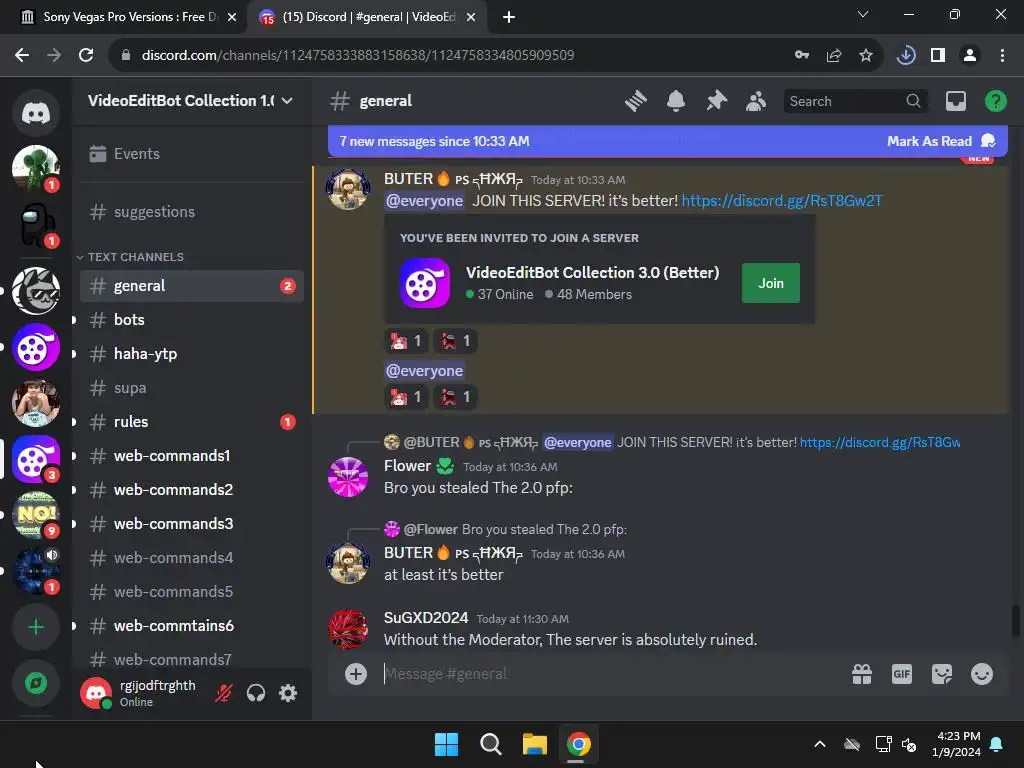Open the invite link in Flower's reply preview
The height and width of the screenshot is (768, 1024).
(880, 443)
